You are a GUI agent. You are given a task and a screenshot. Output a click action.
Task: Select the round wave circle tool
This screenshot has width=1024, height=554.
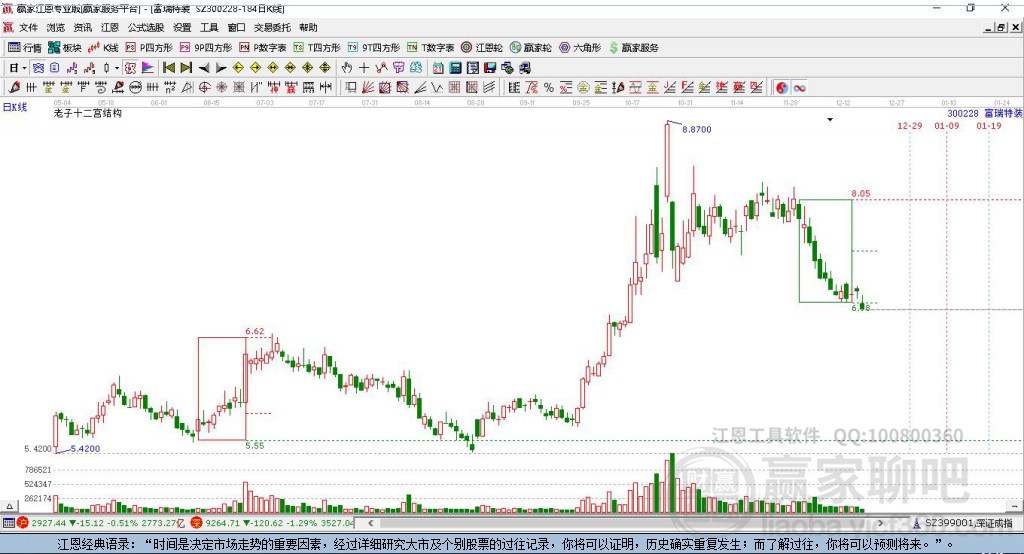coord(135,88)
